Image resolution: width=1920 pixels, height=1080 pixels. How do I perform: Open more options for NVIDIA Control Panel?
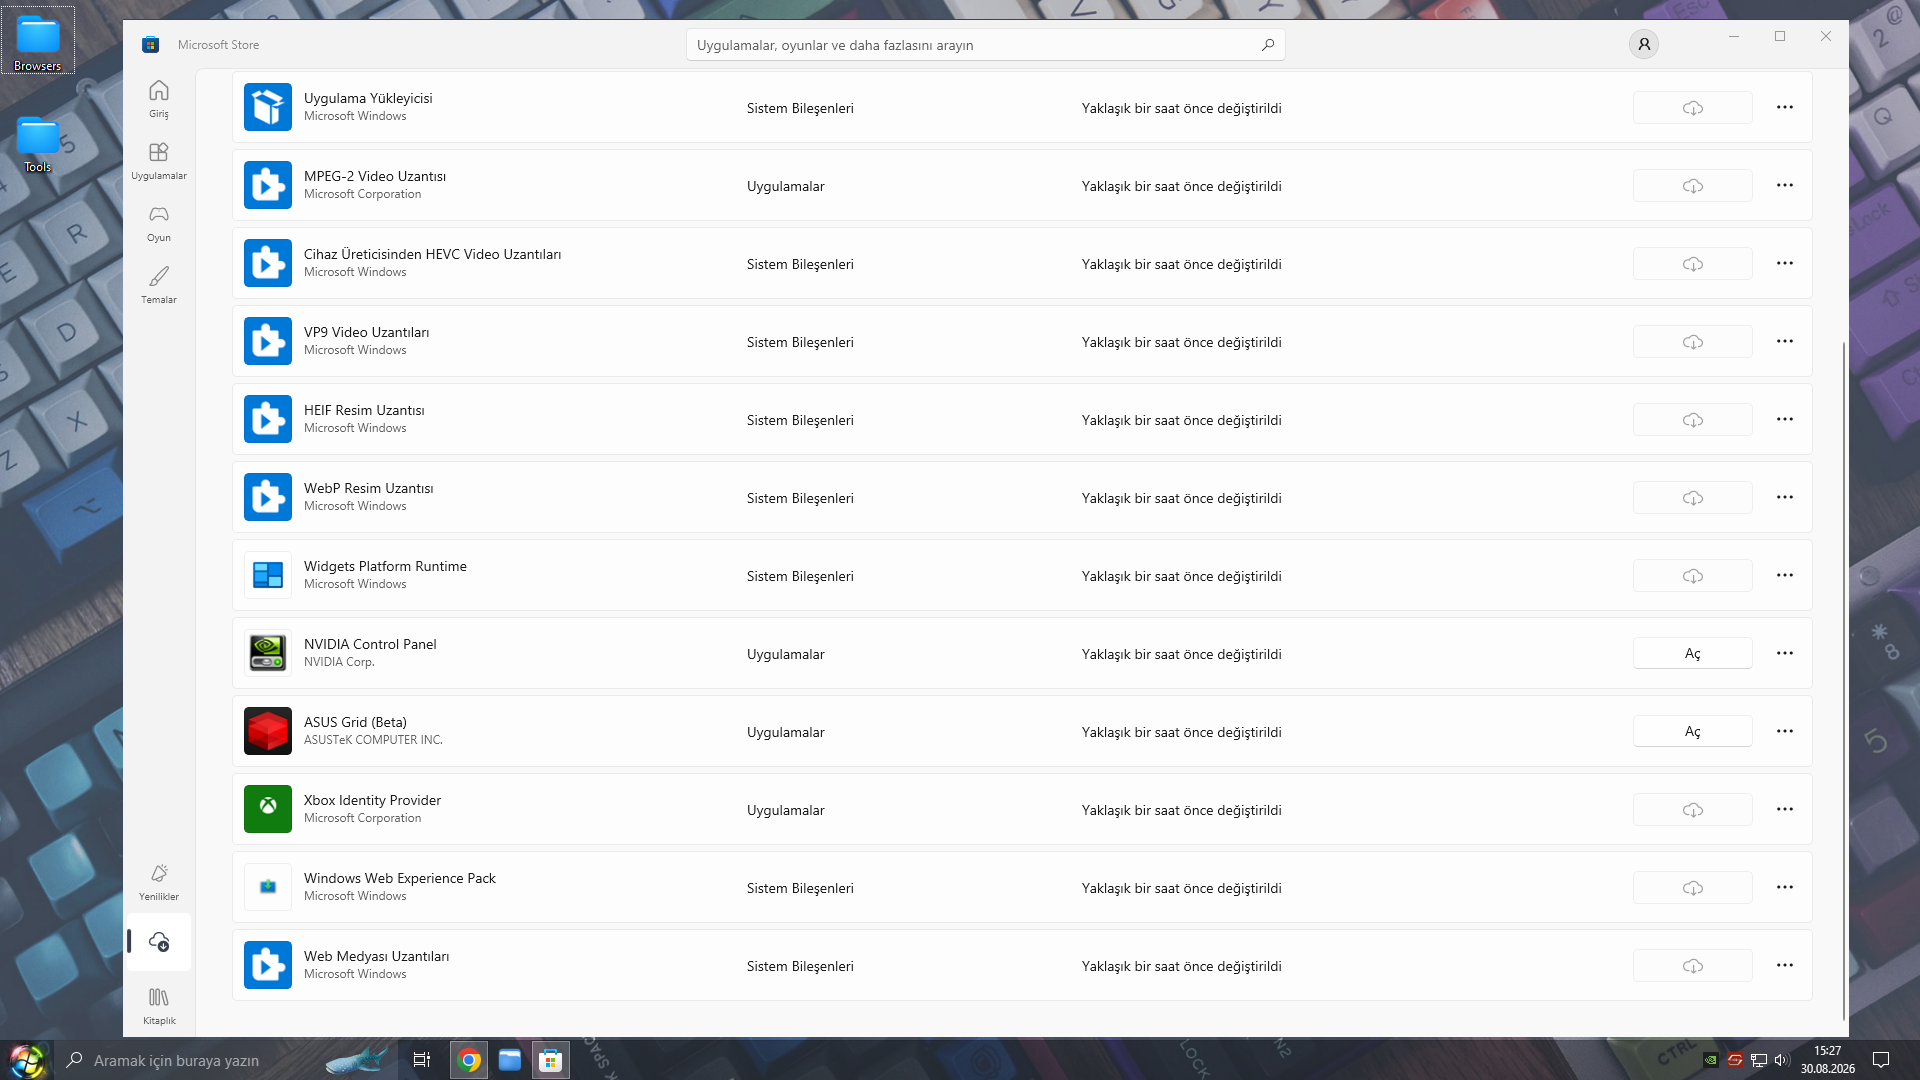click(x=1785, y=653)
